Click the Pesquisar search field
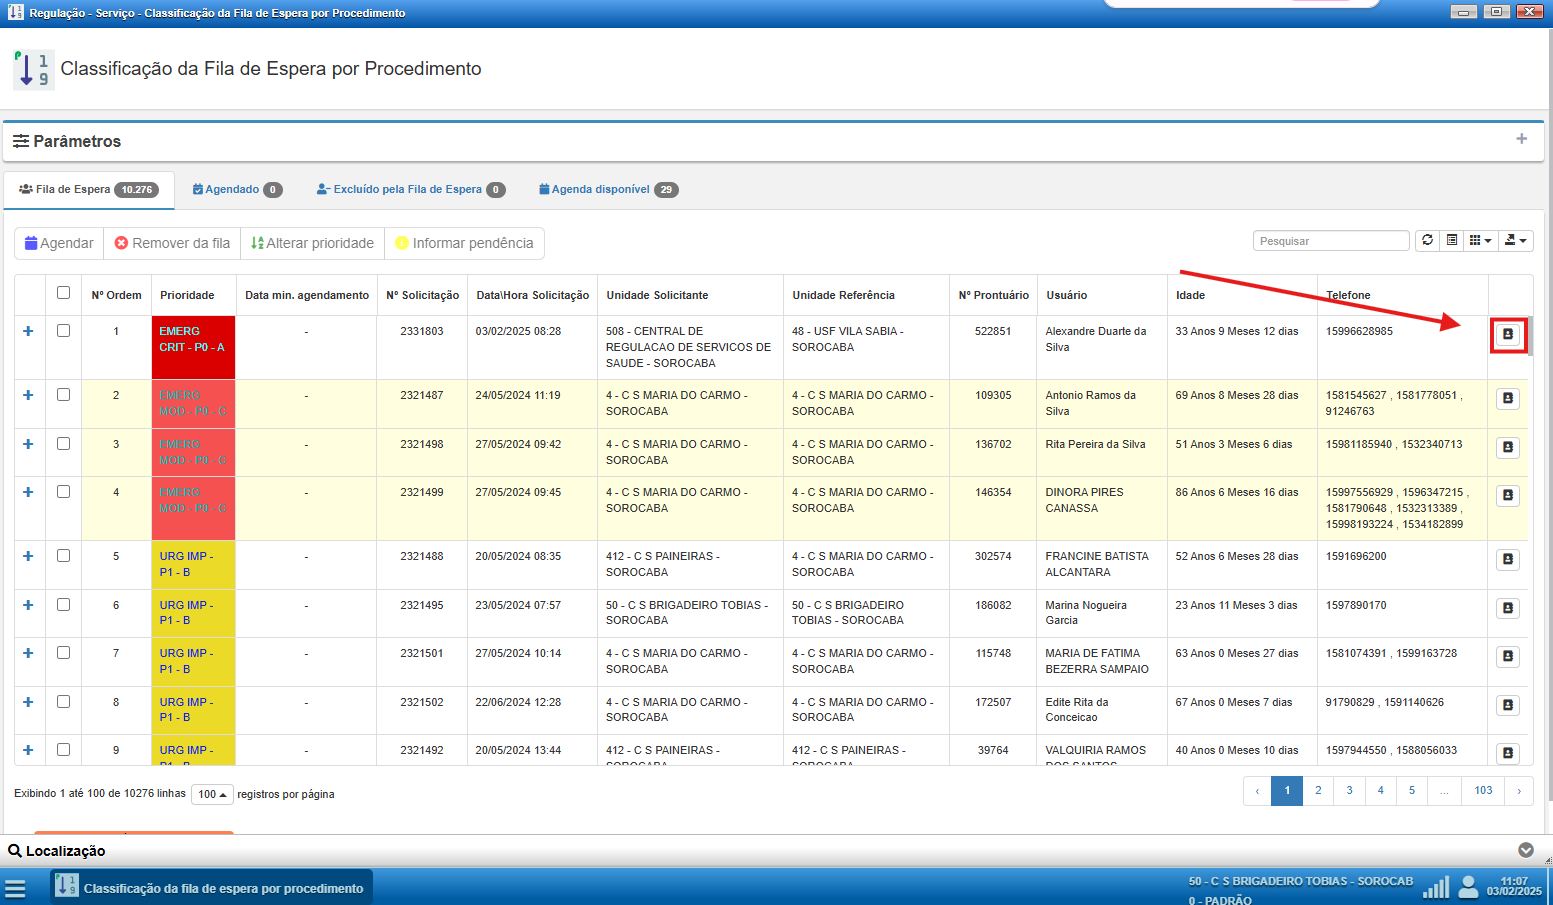The image size is (1553, 905). [1330, 241]
